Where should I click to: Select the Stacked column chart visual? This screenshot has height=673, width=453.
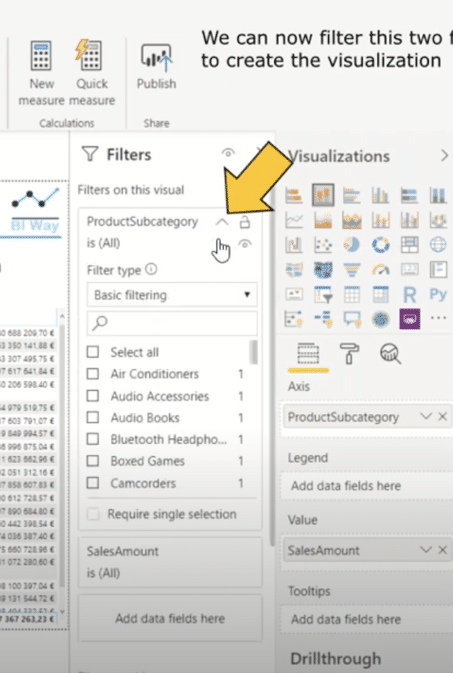coord(323,195)
